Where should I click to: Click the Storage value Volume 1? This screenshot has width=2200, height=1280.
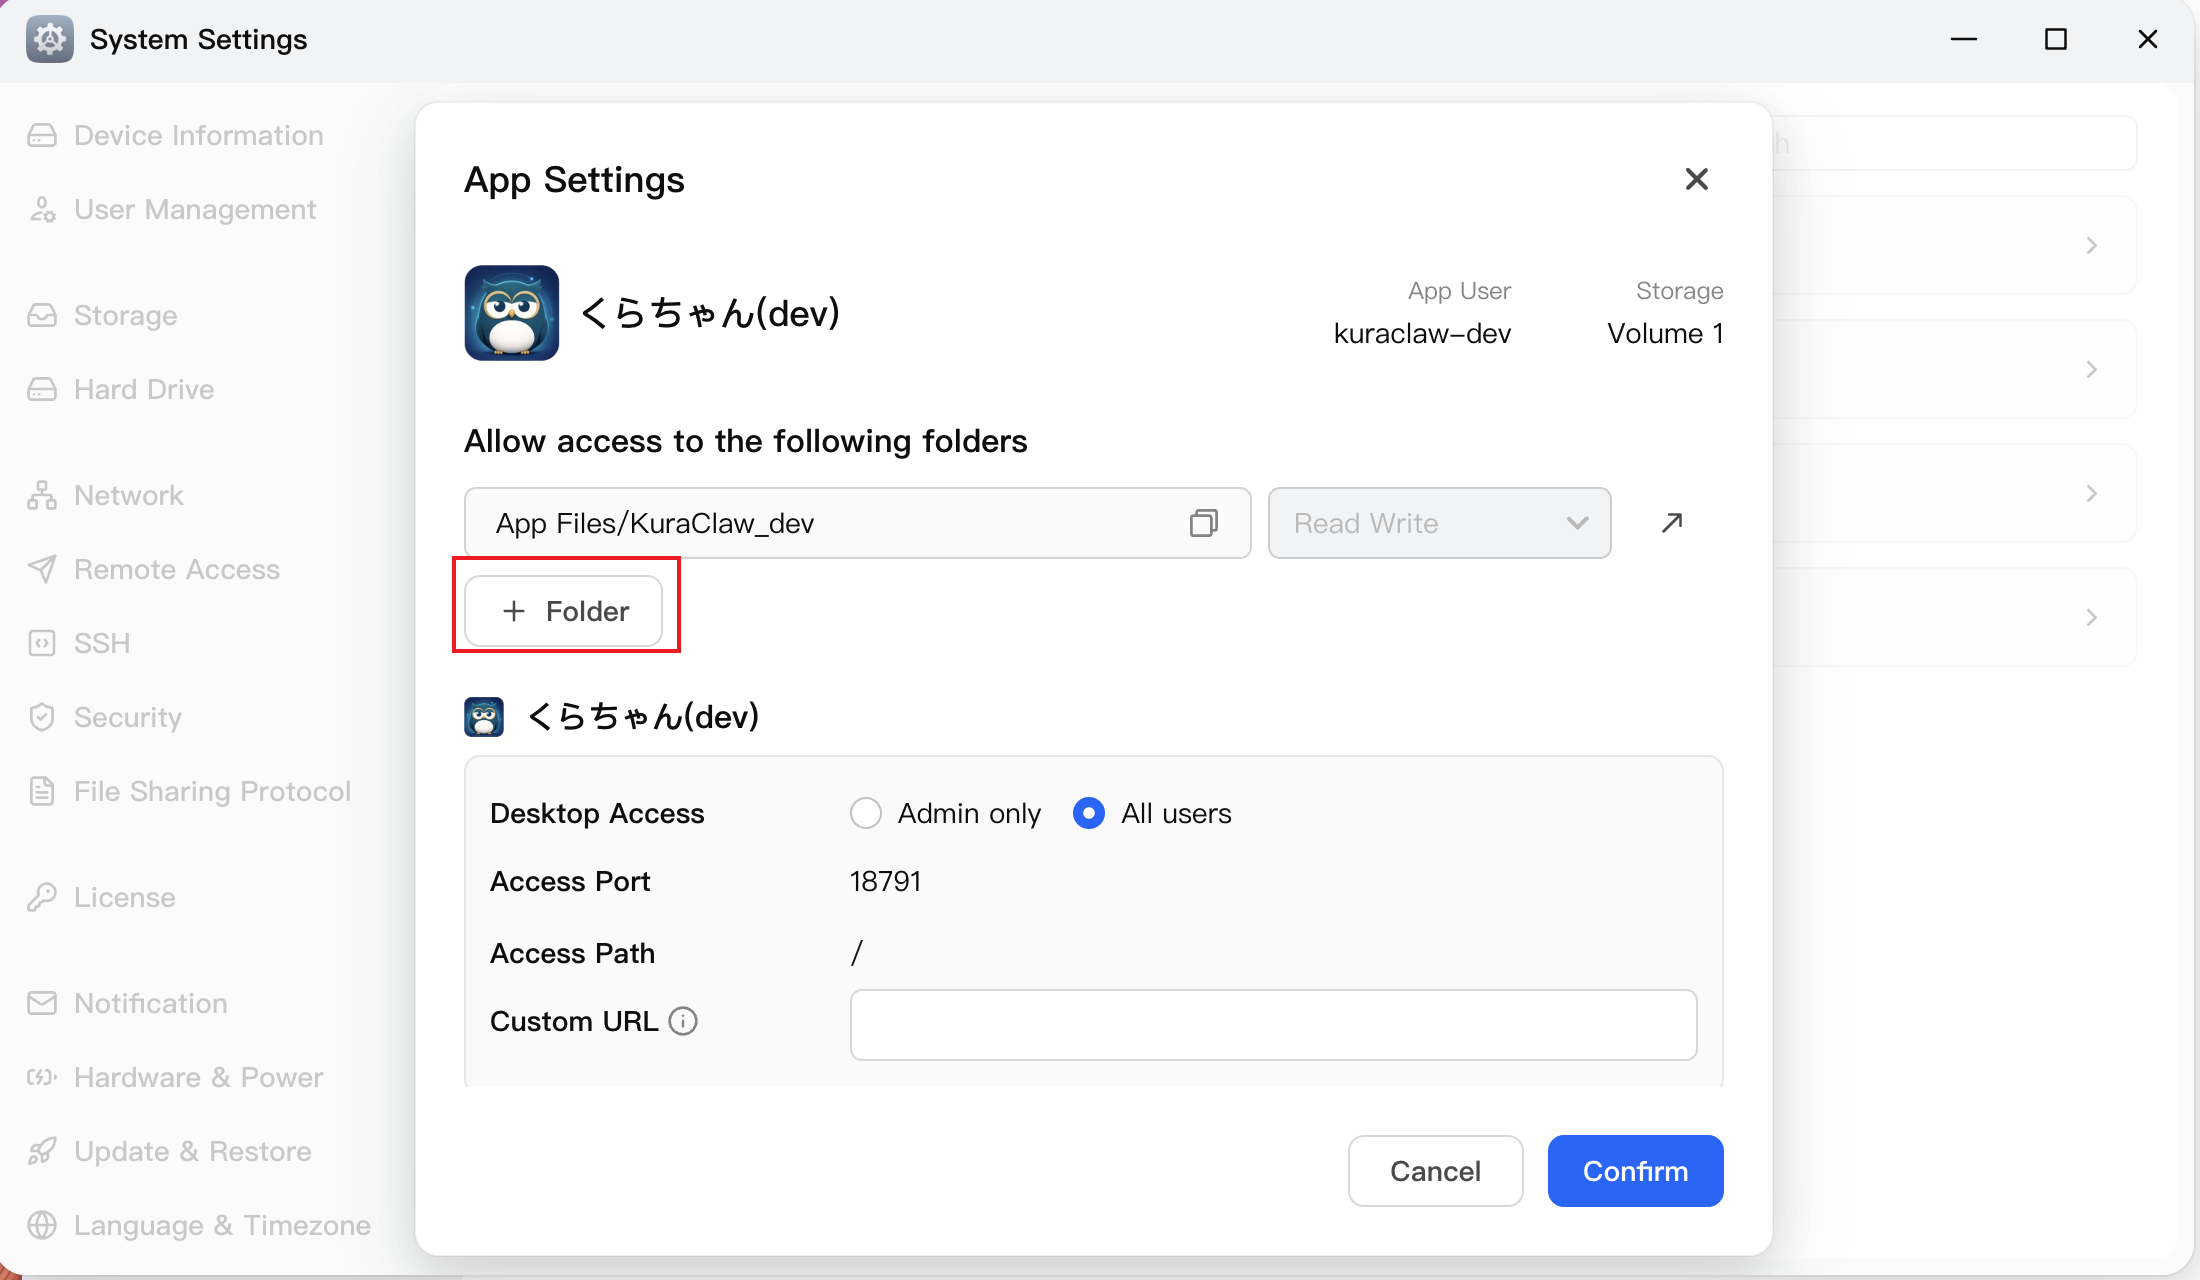click(x=1666, y=333)
